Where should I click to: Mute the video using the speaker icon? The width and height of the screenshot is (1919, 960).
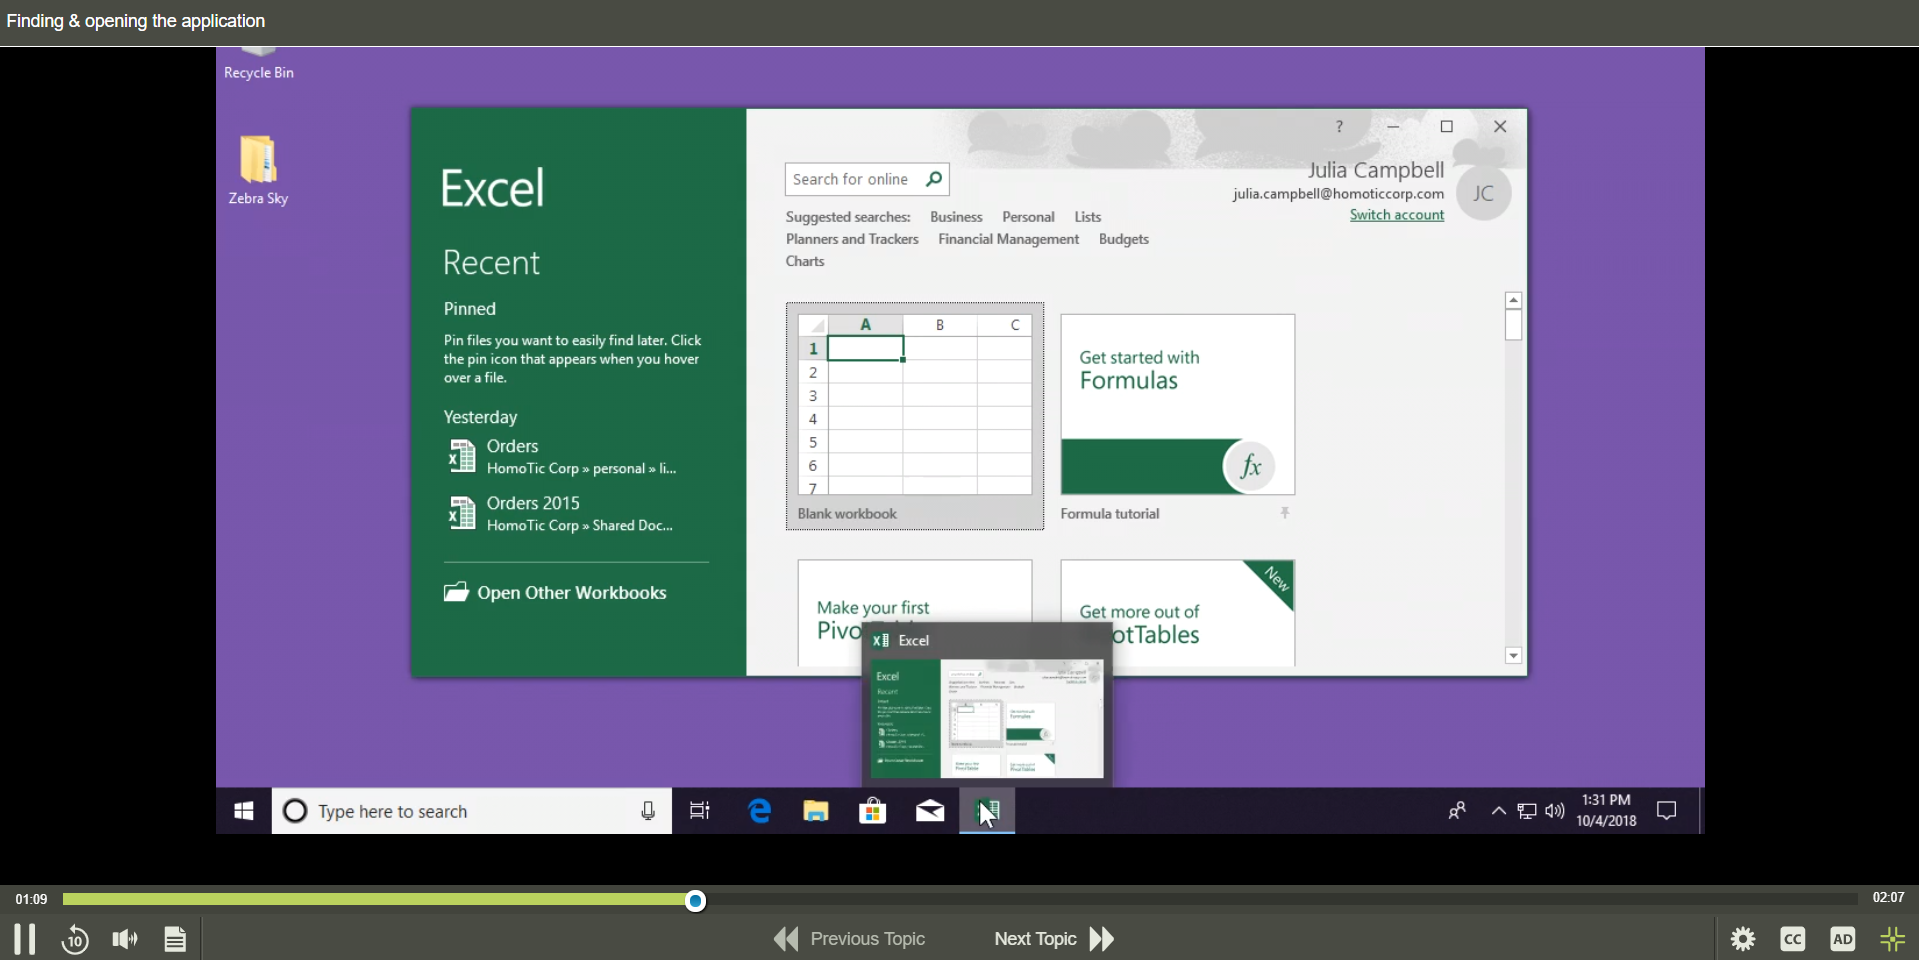(x=123, y=938)
